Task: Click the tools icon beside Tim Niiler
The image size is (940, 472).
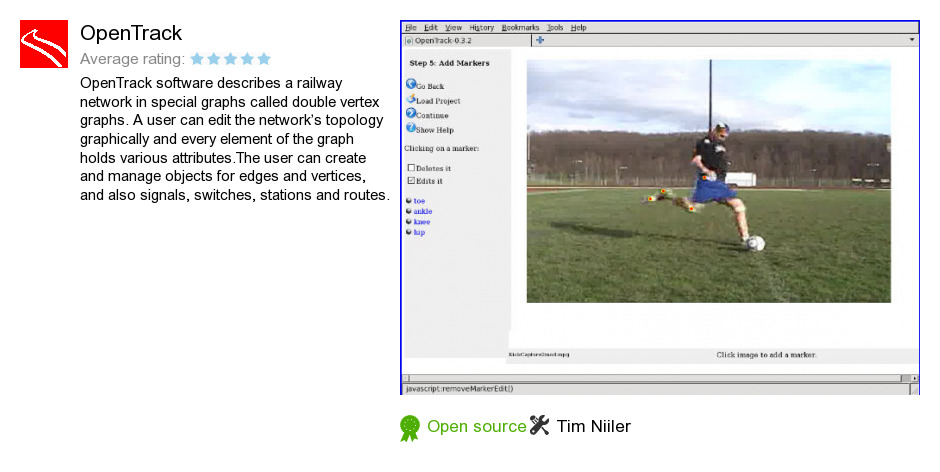Action: click(540, 425)
